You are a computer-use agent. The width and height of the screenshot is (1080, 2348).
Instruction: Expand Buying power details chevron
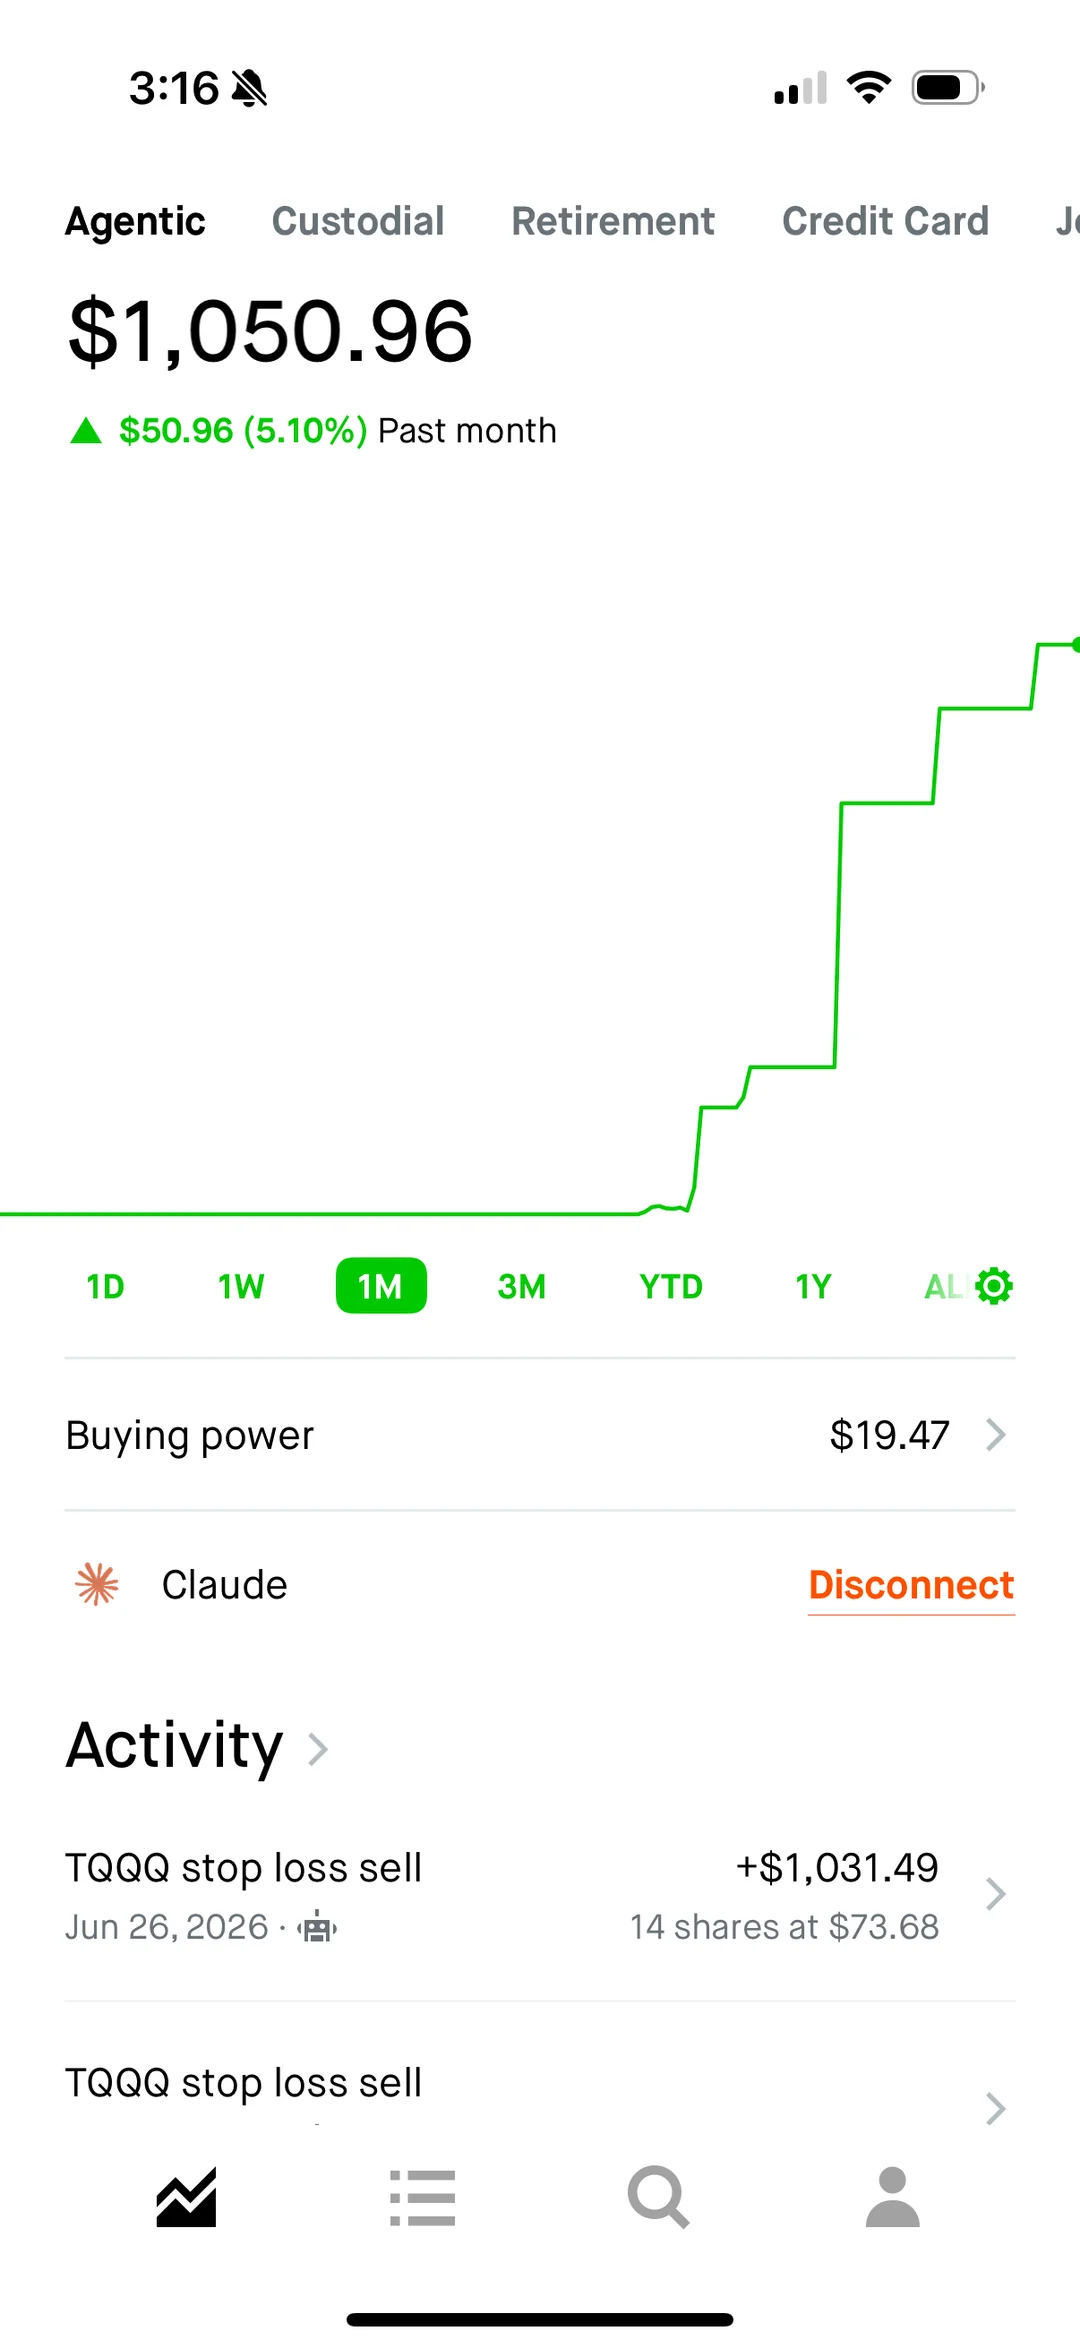point(995,1435)
